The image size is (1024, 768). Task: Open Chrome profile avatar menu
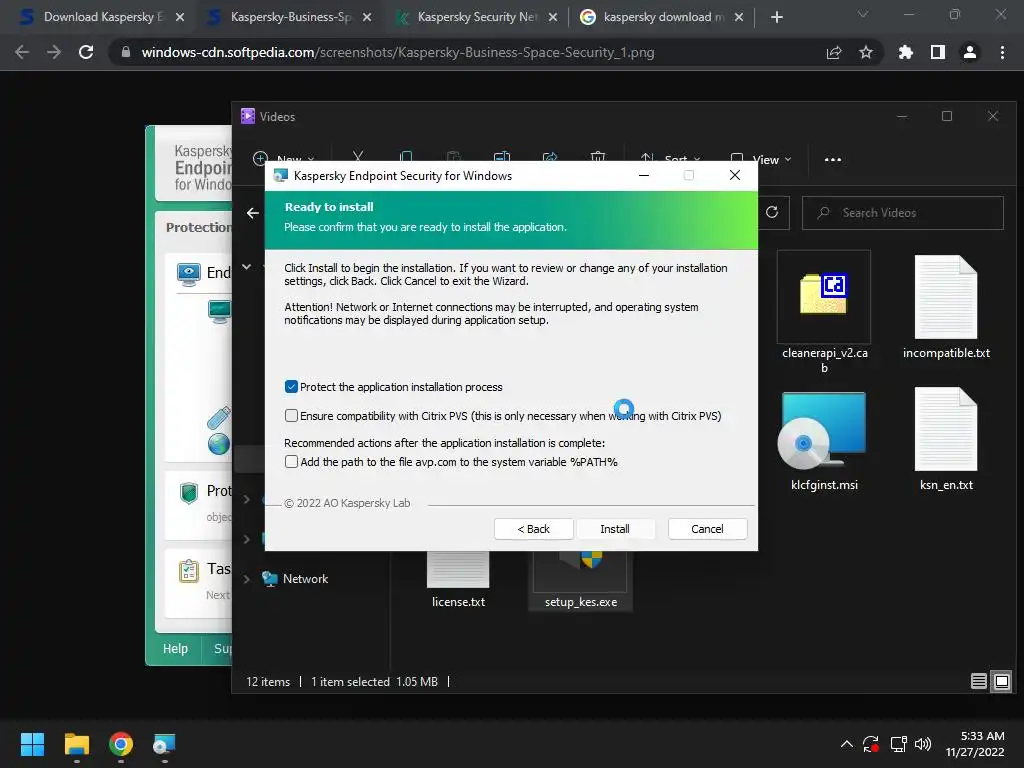[x=970, y=52]
